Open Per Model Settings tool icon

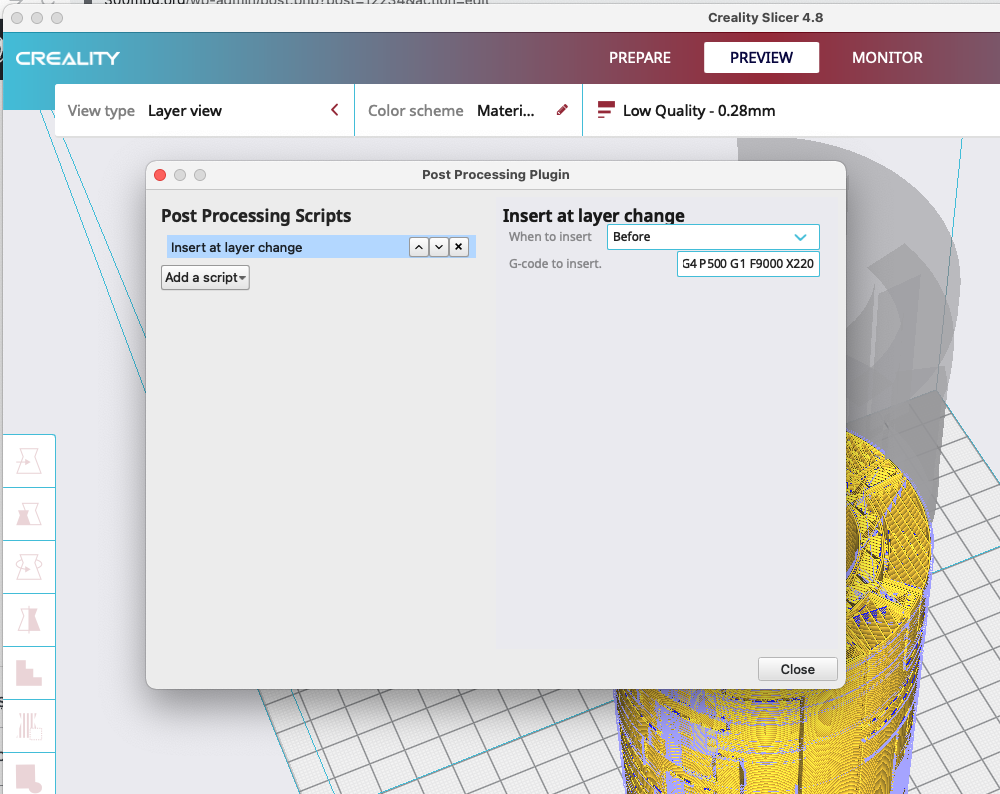[29, 673]
